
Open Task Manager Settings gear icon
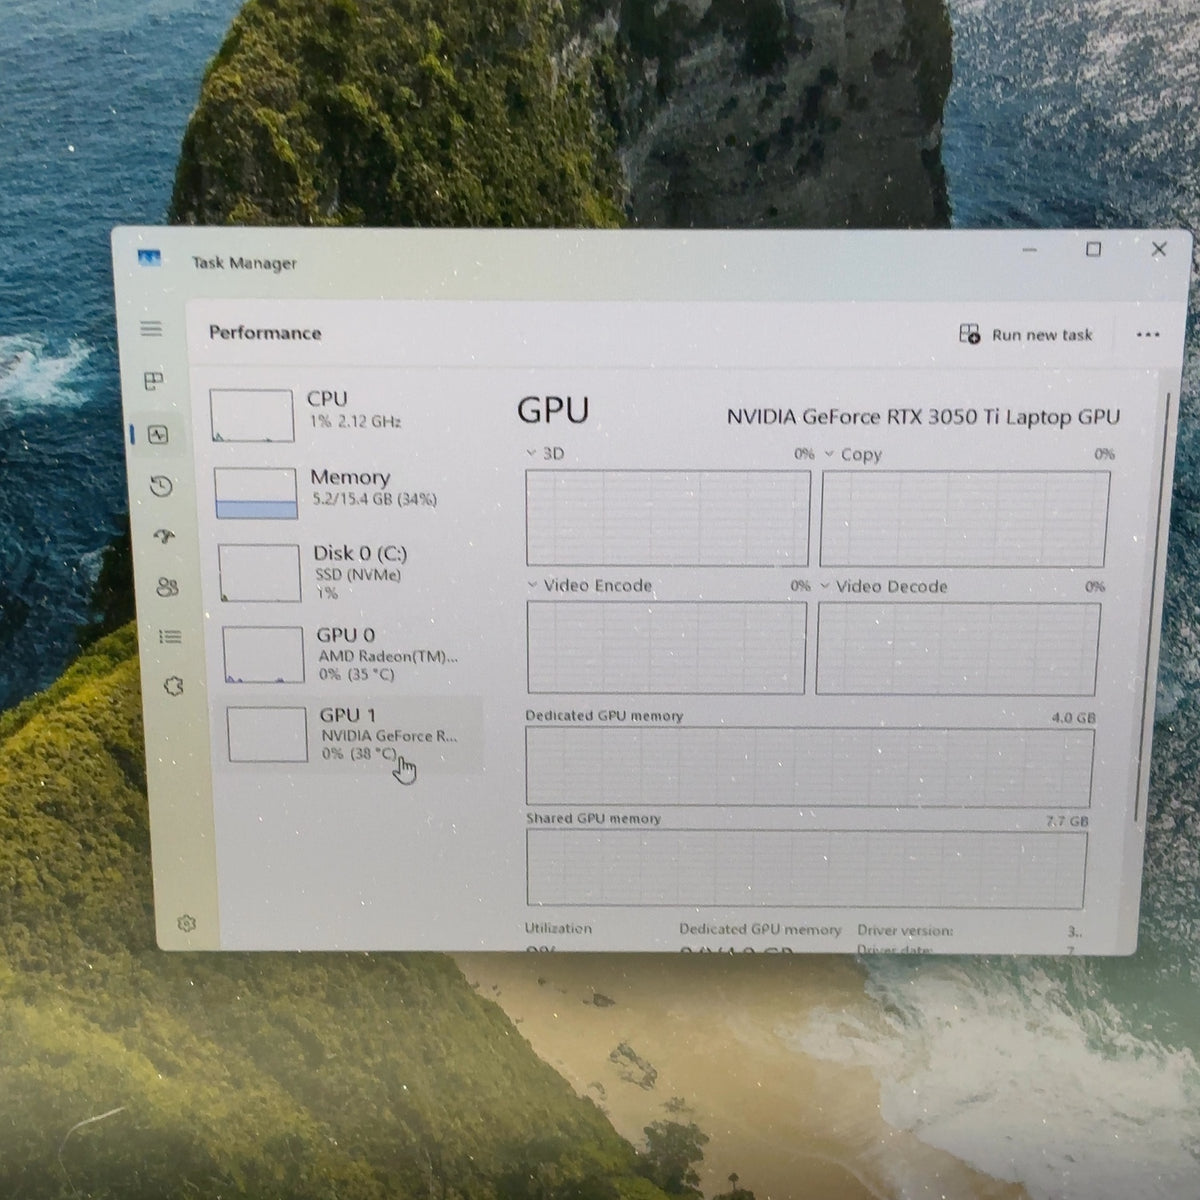pyautogui.click(x=186, y=923)
